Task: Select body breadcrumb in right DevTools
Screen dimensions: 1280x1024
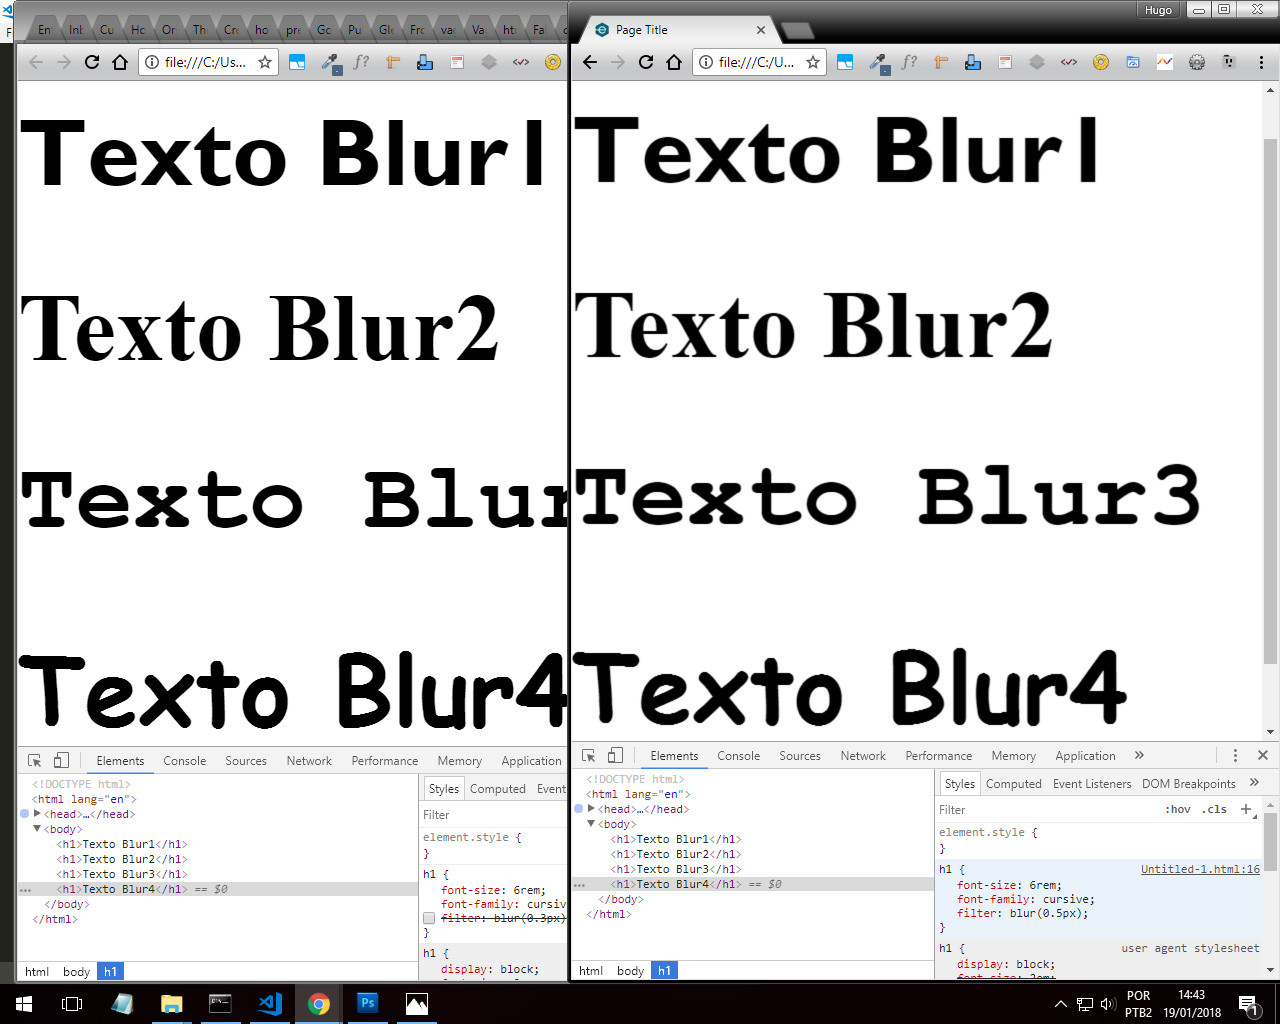Action: [x=630, y=970]
